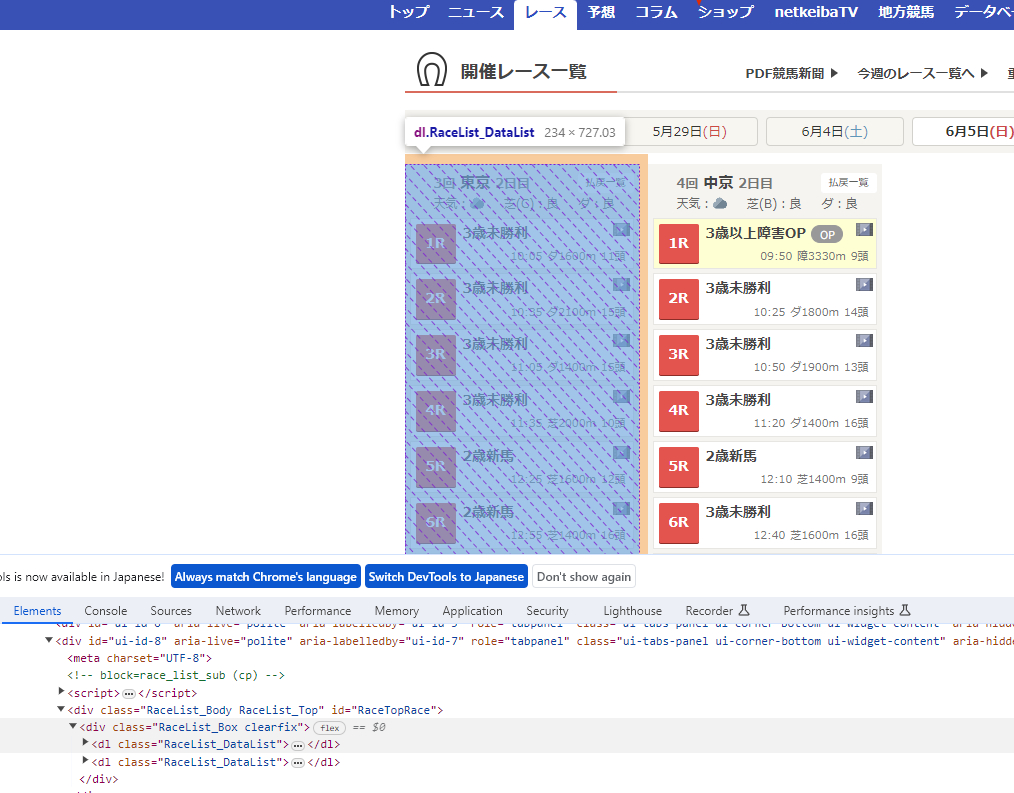Viewport: 1014px width, 793px height.
Task: Open the コラム nav menu item
Action: click(656, 12)
